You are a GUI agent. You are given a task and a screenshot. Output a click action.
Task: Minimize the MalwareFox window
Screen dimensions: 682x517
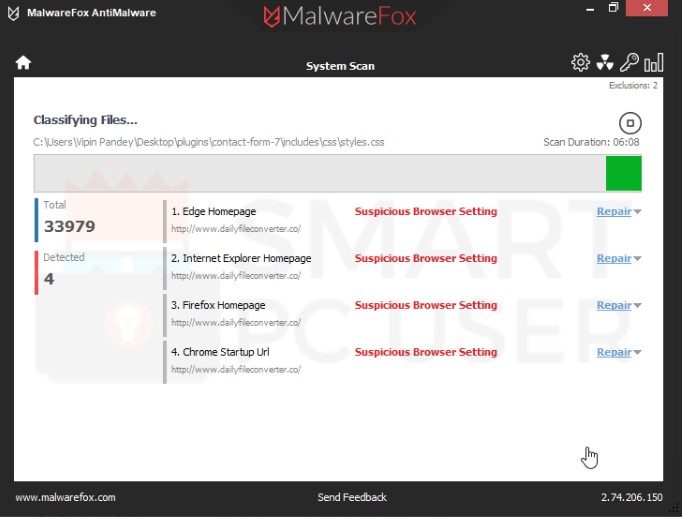(590, 9)
